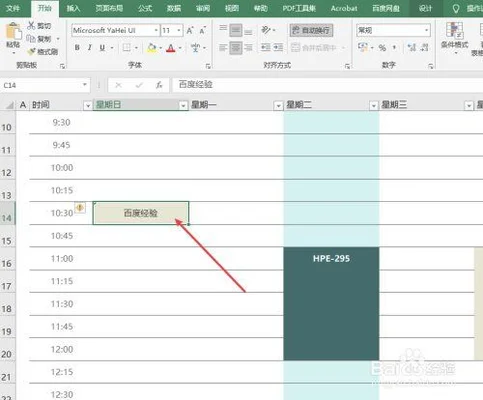Click the Copy (复制) icon

pos(31,39)
